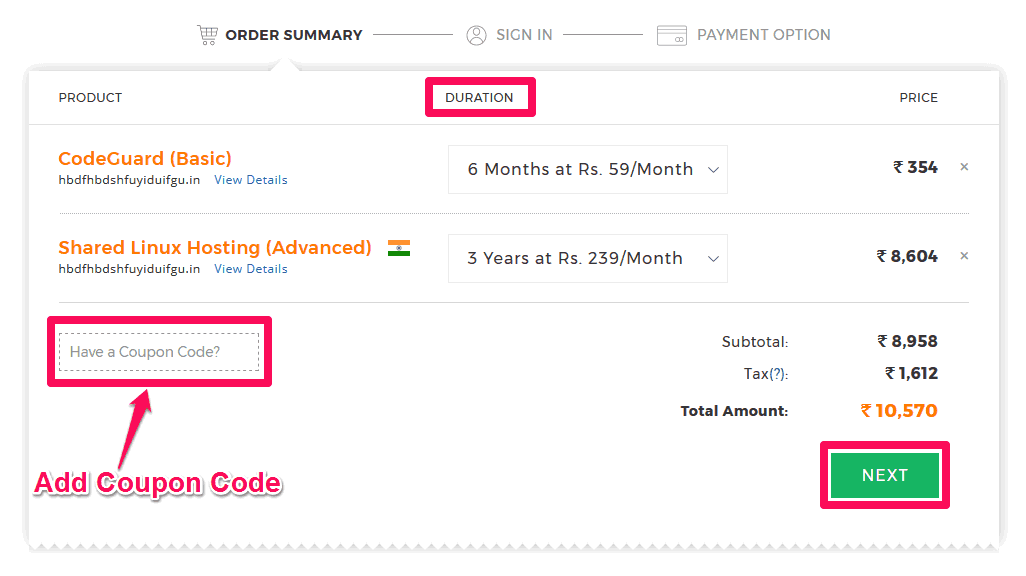1026x576 pixels.
Task: Click the Indian flag icon near Shared Linux Hosting
Action: click(x=399, y=248)
